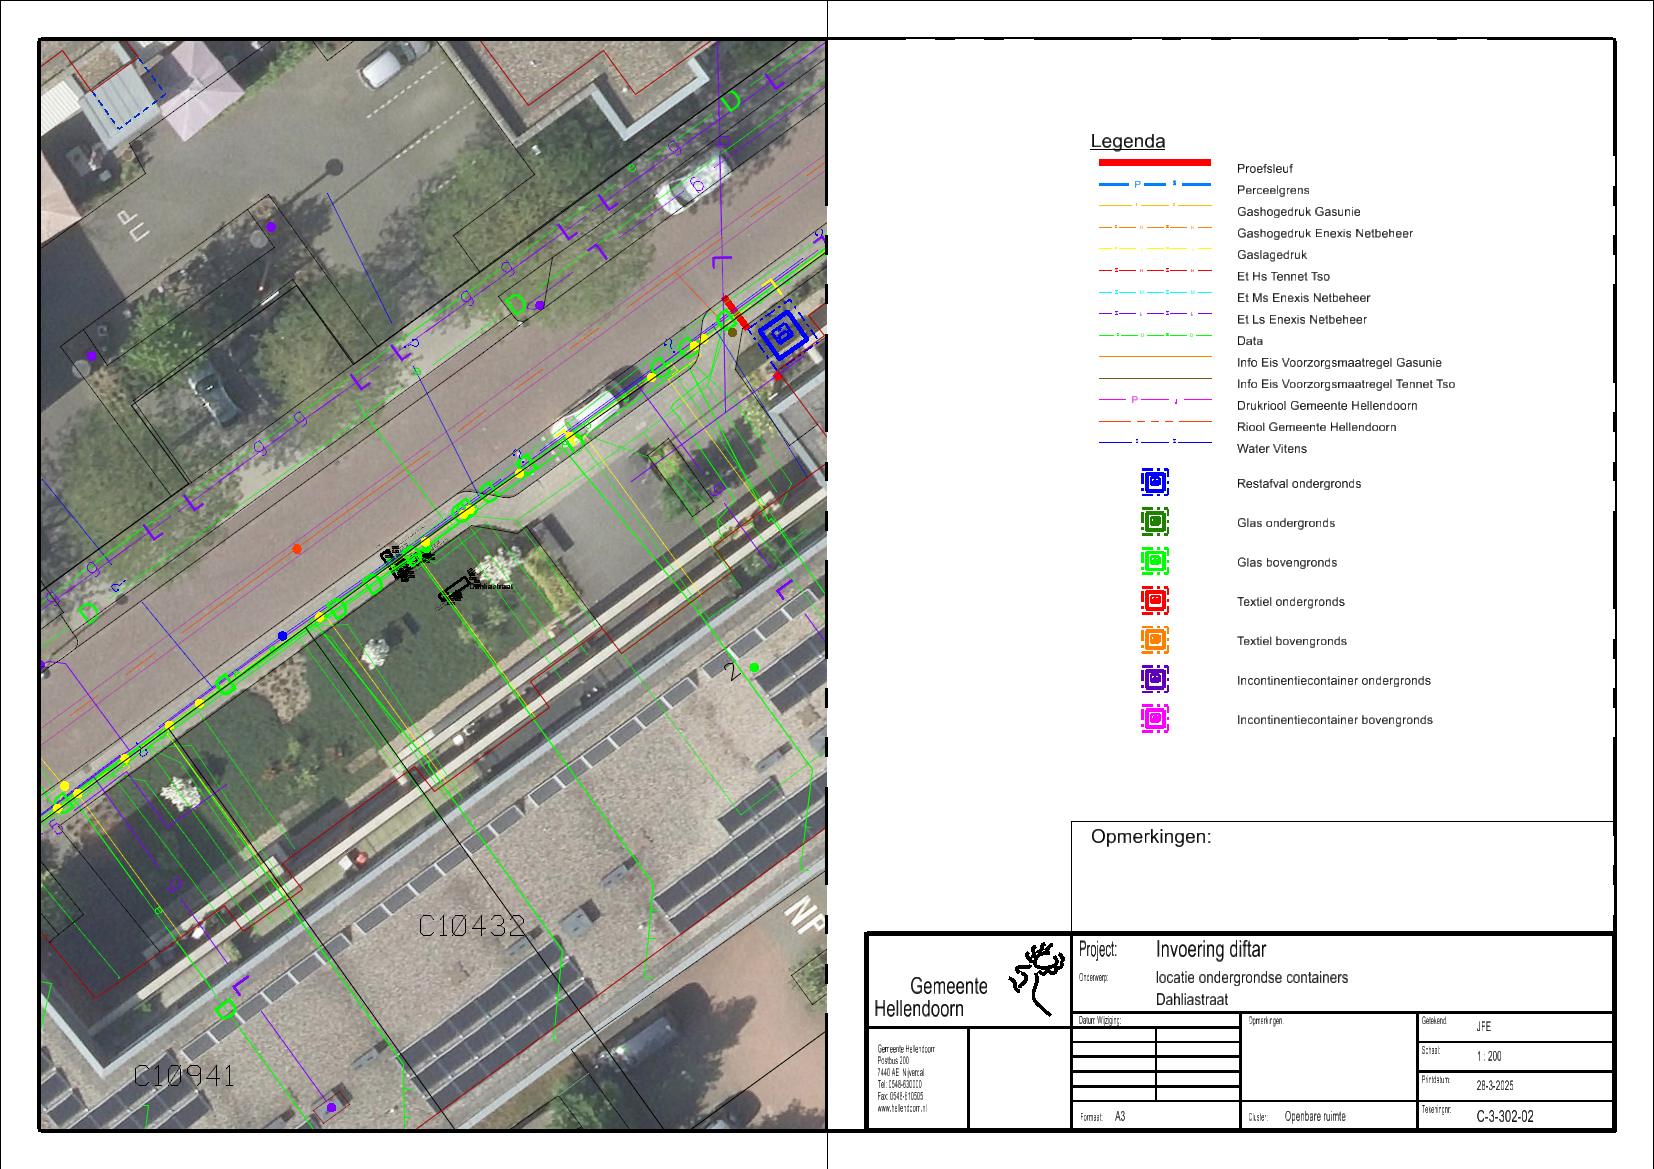Click the blue Restafval ondergronds legend icon
Screen dimensions: 1654x1169
pos(1155,483)
